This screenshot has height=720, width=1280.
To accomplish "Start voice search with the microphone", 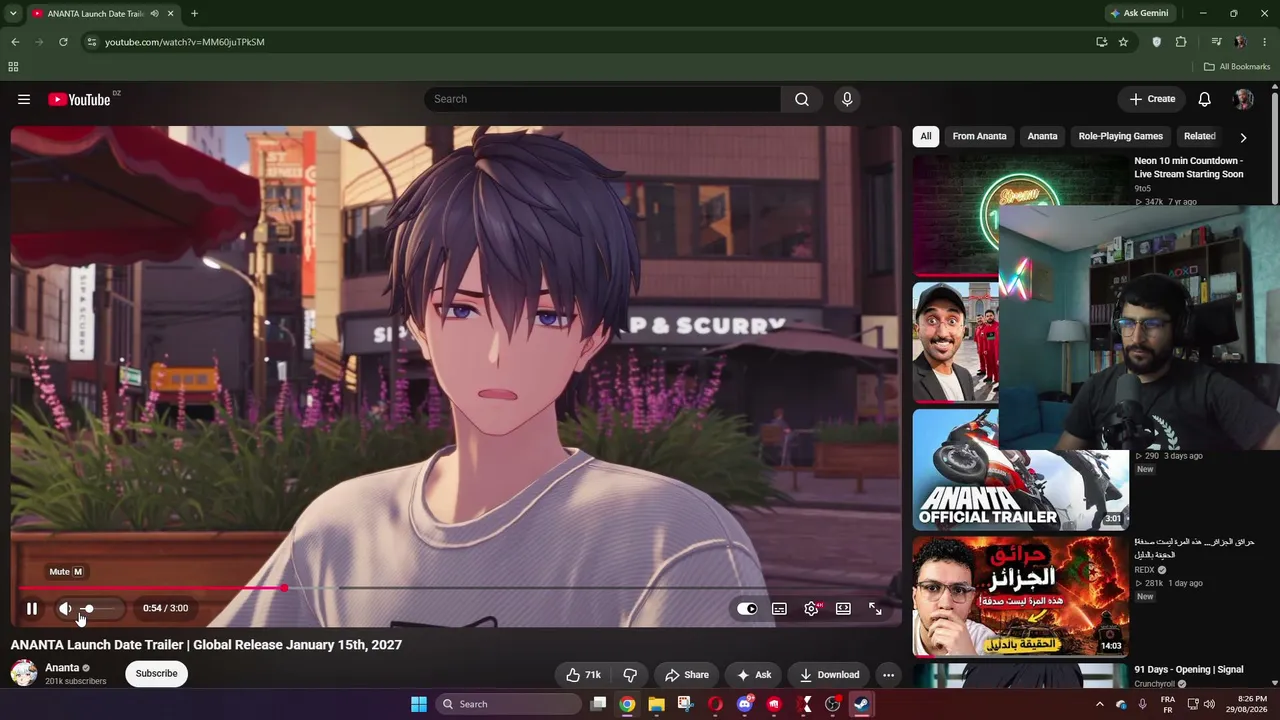I will [847, 99].
